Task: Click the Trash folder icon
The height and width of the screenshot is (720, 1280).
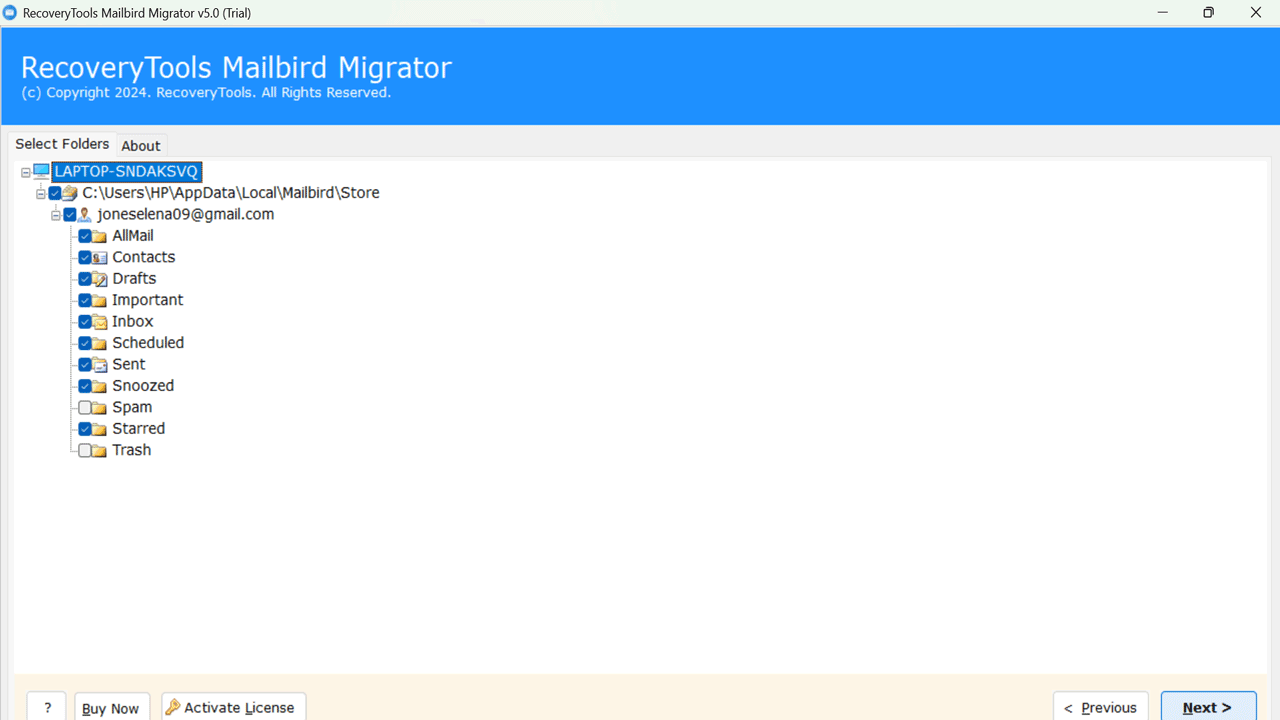Action: [100, 451]
